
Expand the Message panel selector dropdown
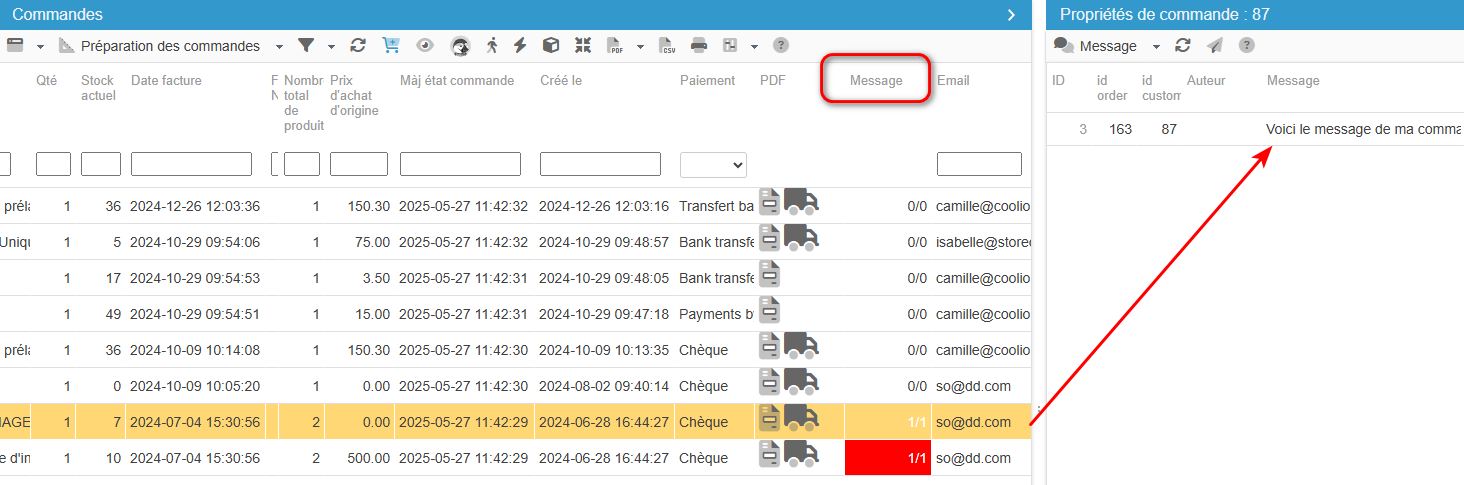coord(1156,46)
